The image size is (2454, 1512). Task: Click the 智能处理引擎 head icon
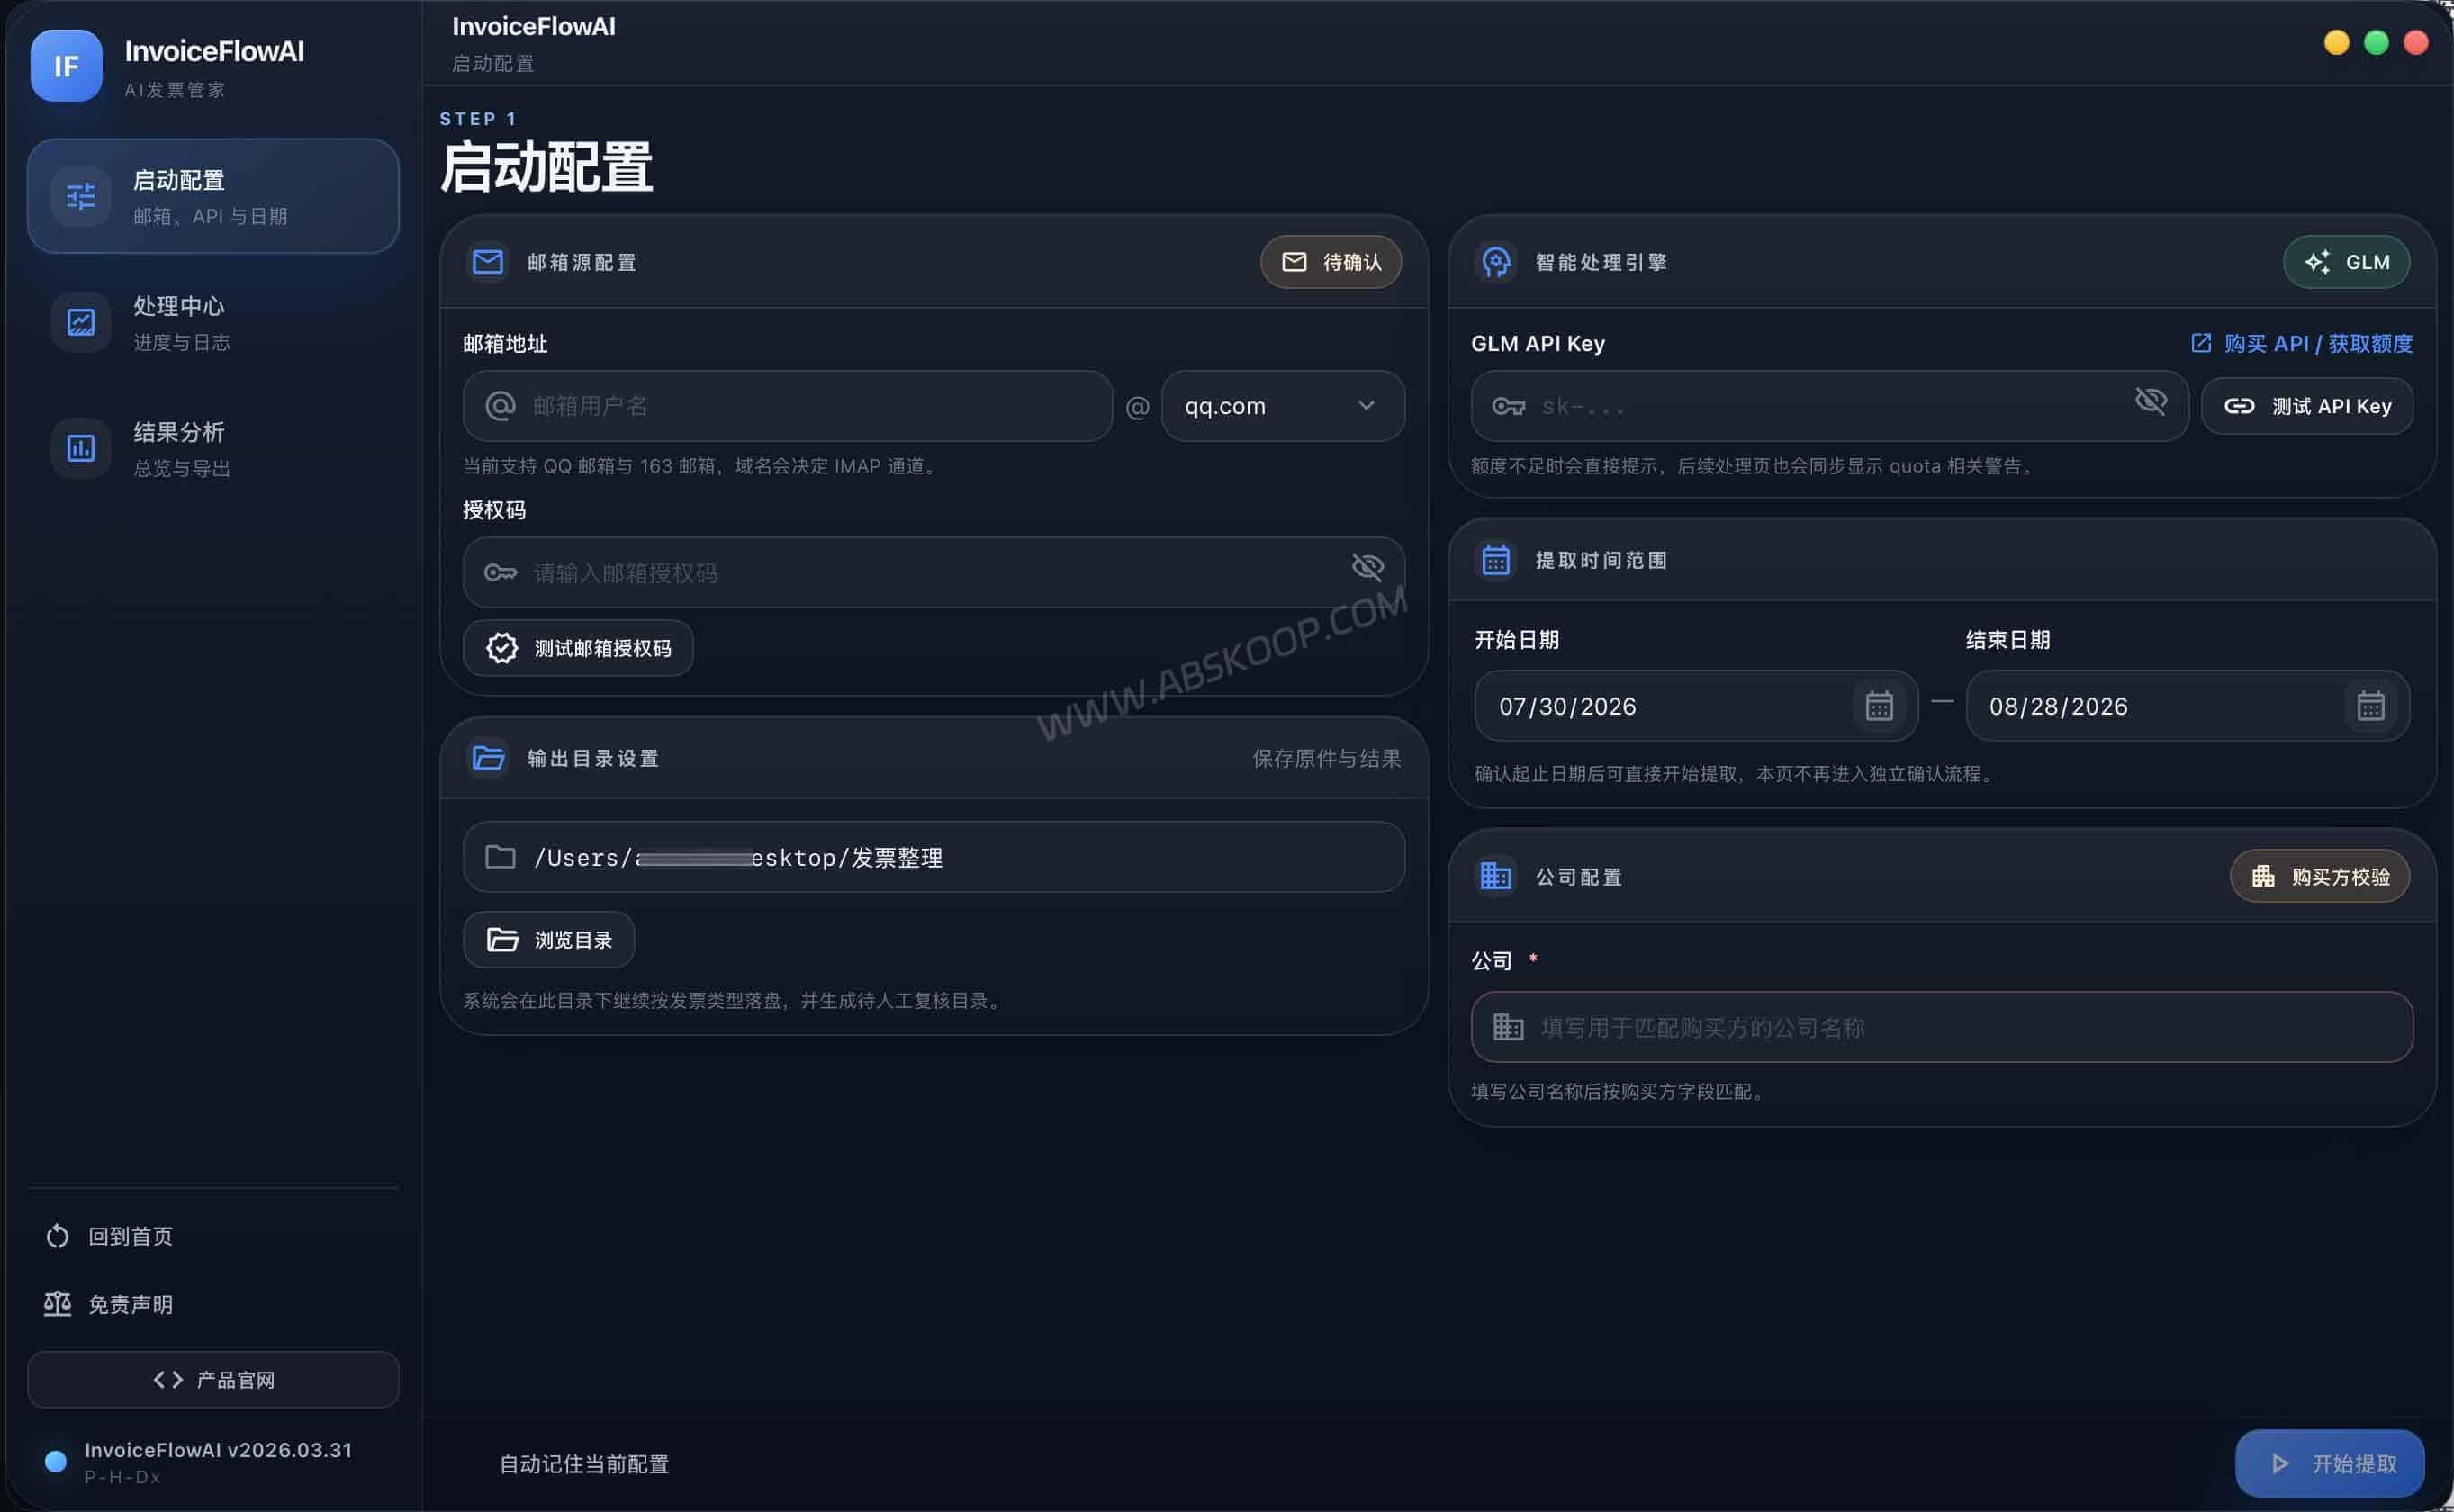1496,262
